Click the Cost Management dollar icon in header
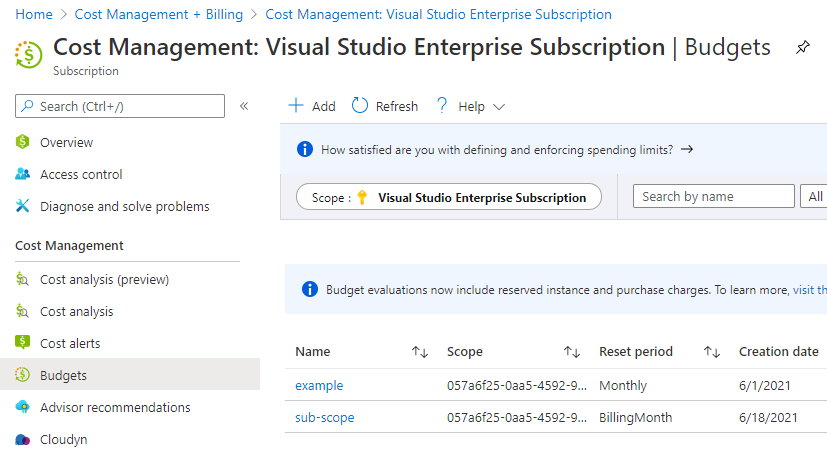The image size is (827, 454). tap(28, 54)
